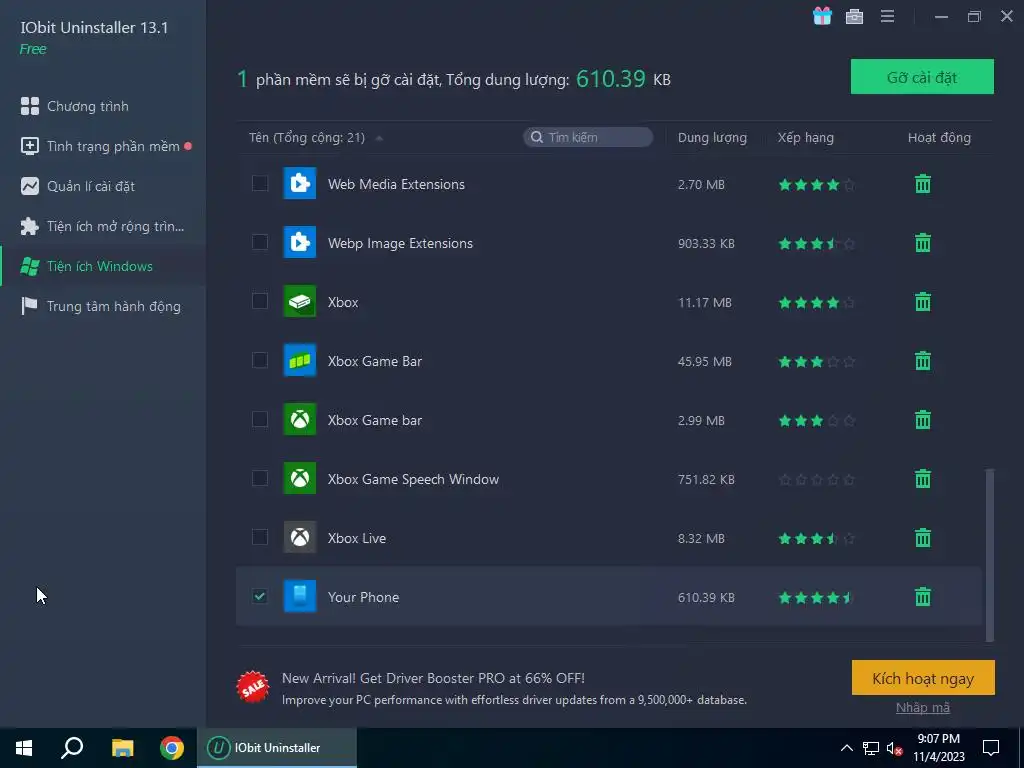The height and width of the screenshot is (768, 1024).
Task: Click the IObit Uninstaller taskbar button
Action: (x=277, y=748)
